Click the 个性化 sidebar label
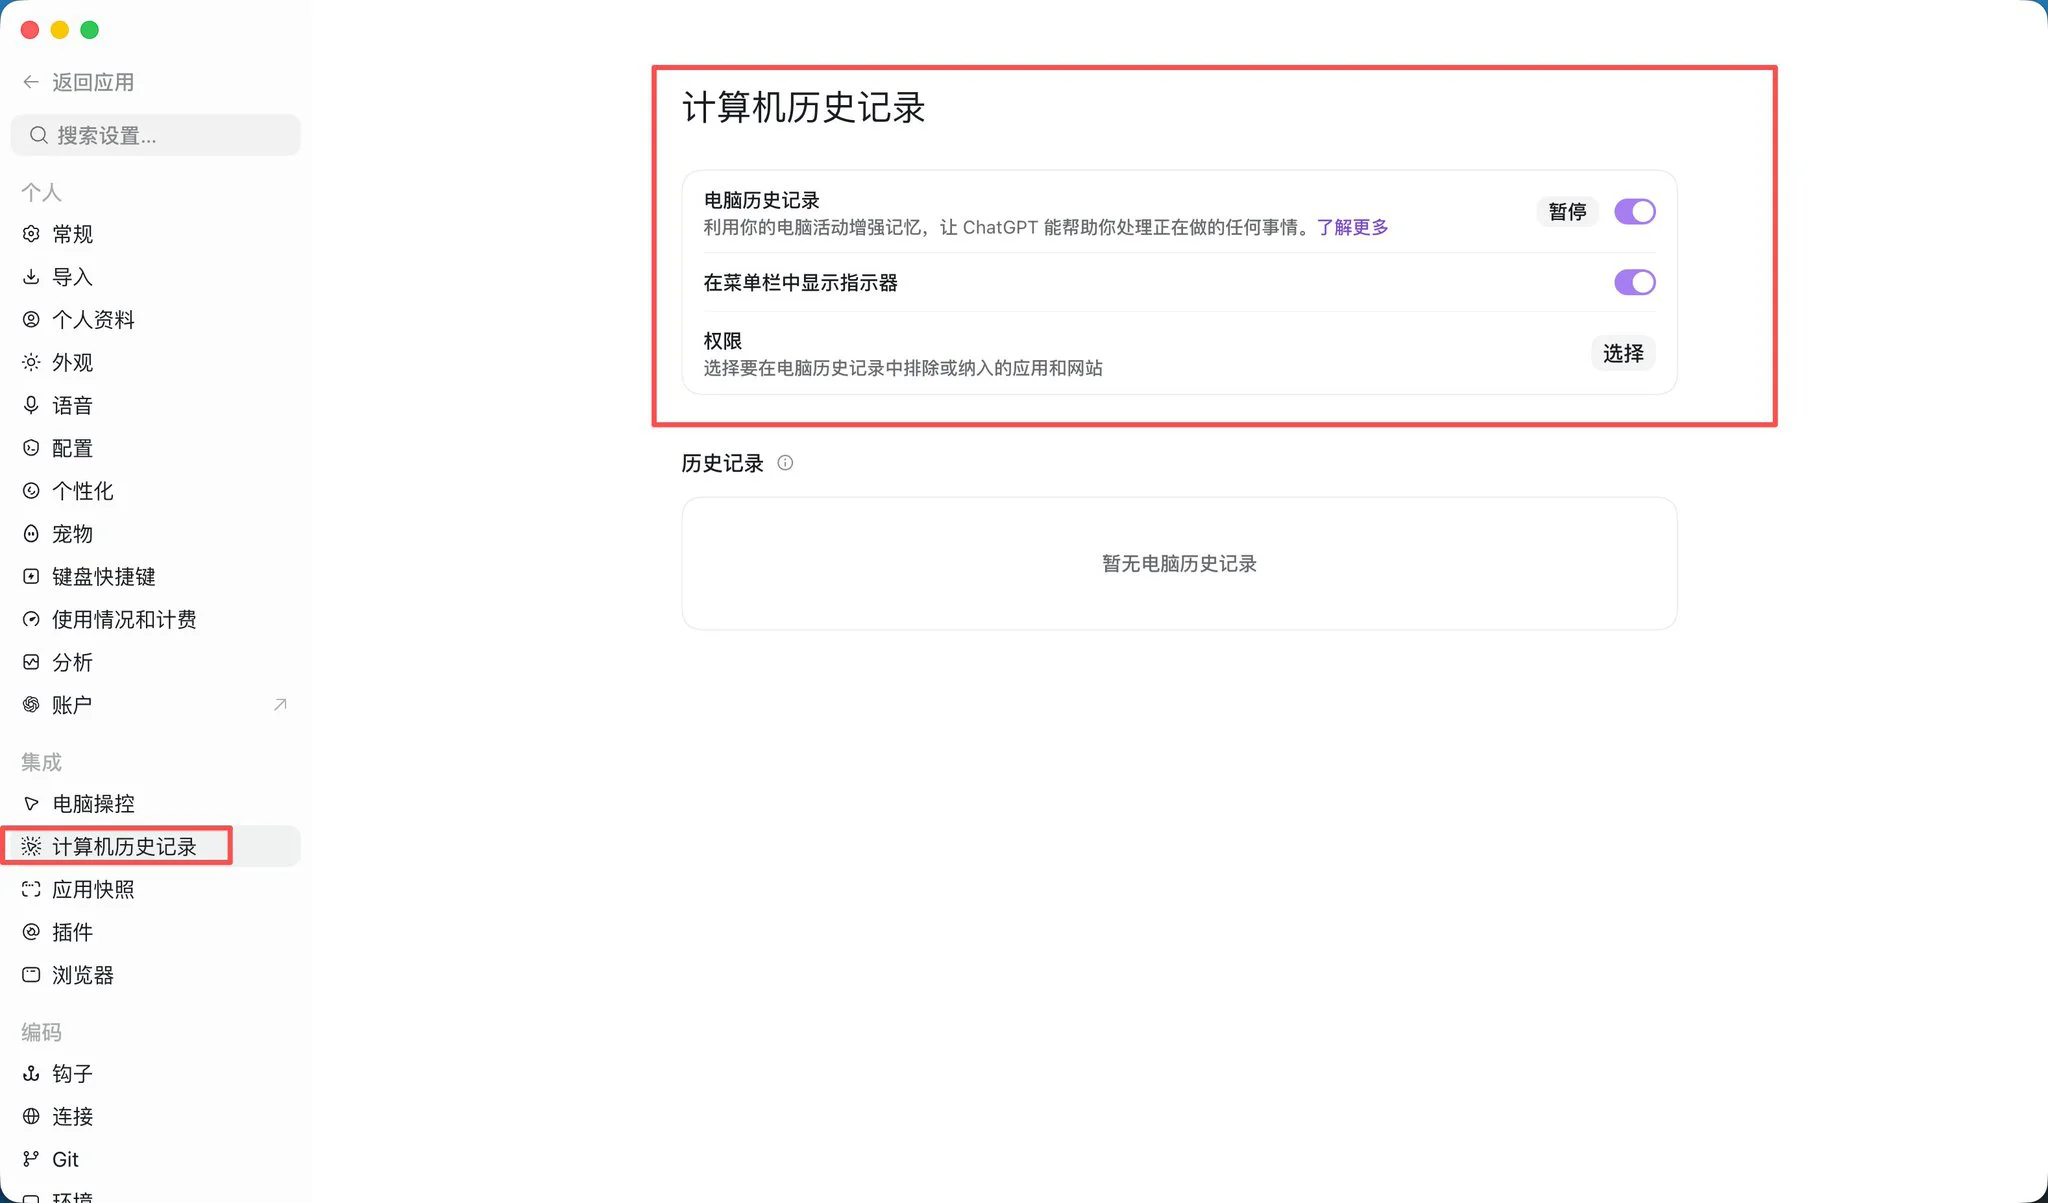 (83, 491)
